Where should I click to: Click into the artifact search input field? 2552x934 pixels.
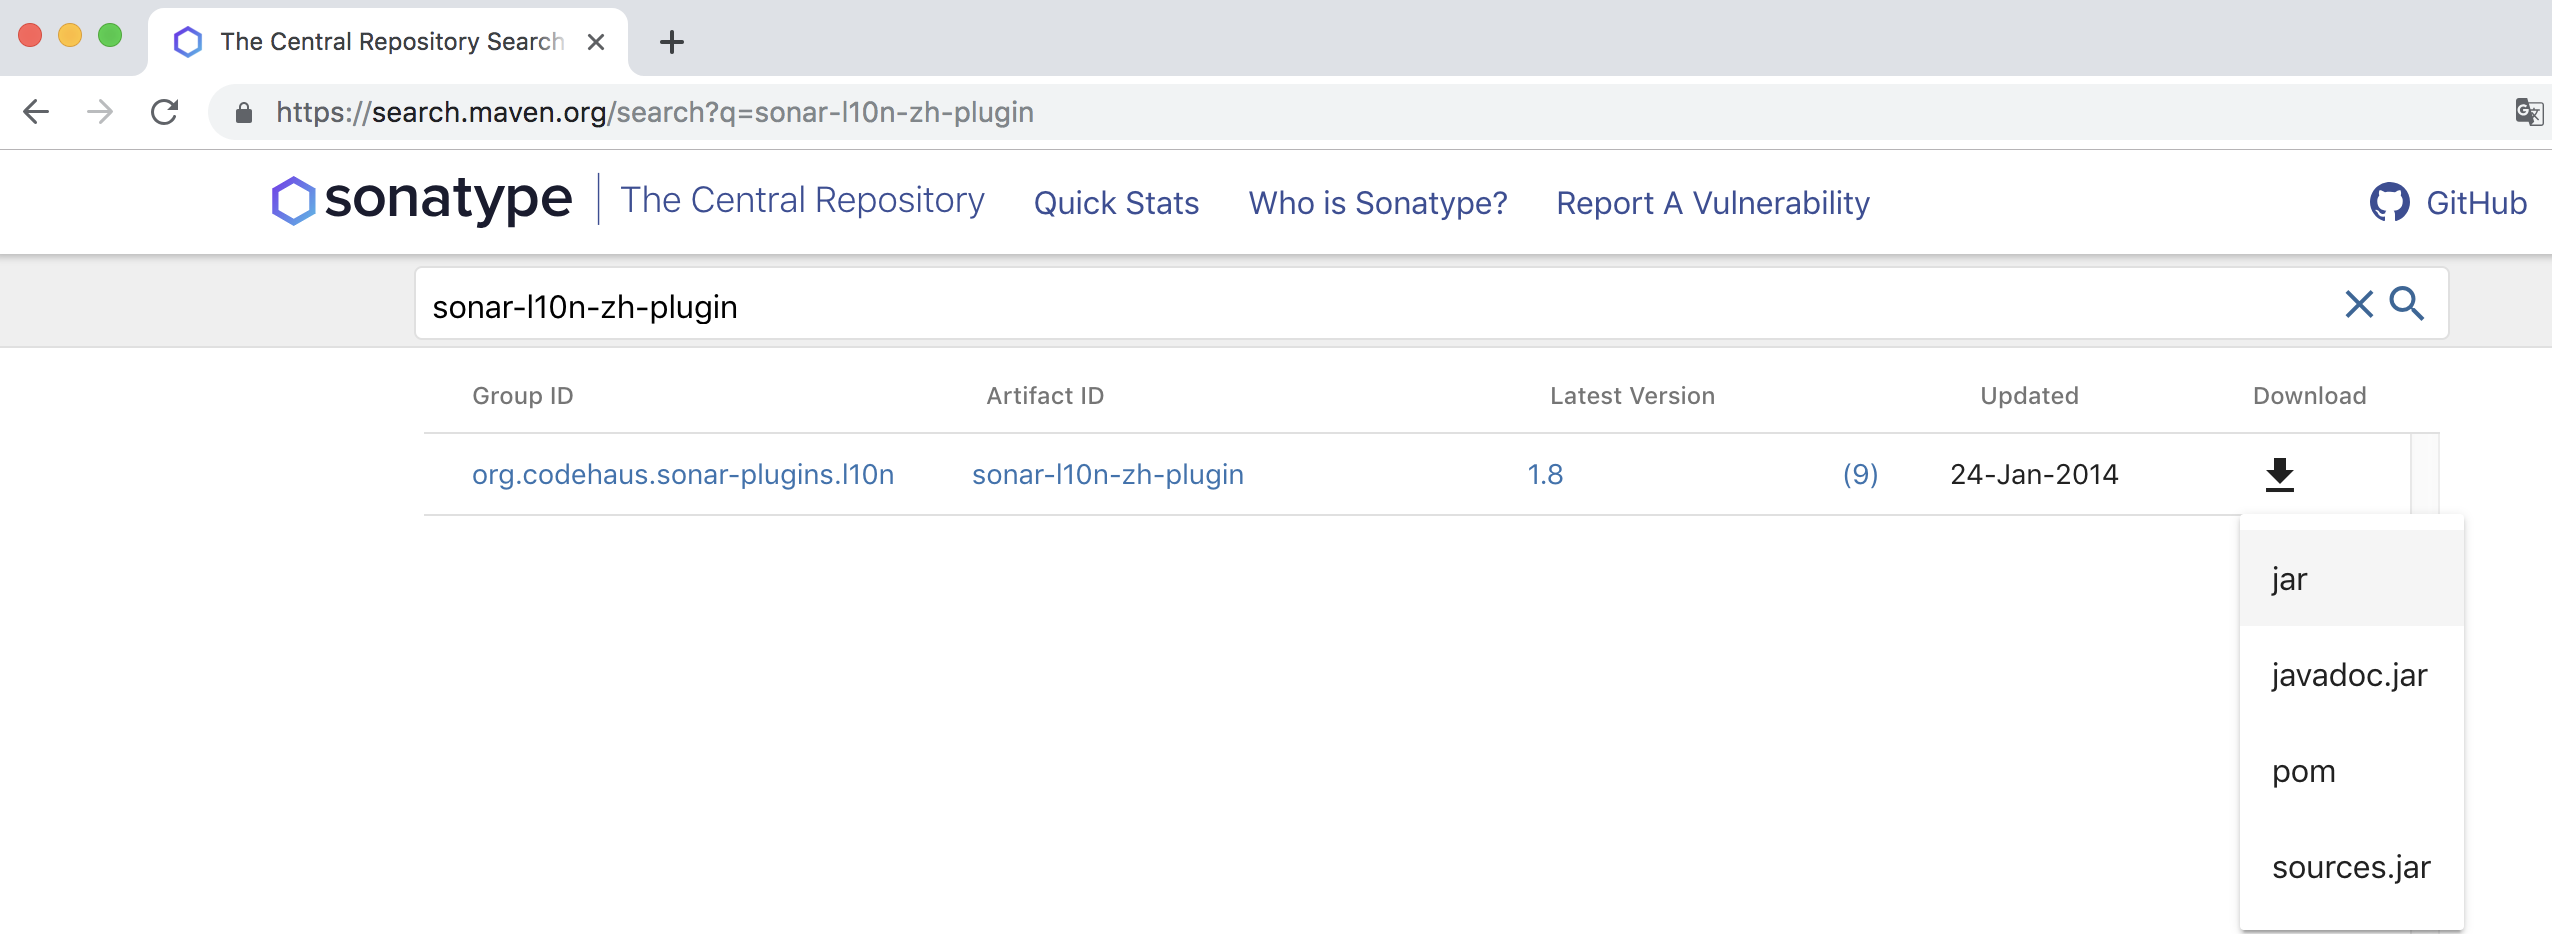(x=1300, y=306)
